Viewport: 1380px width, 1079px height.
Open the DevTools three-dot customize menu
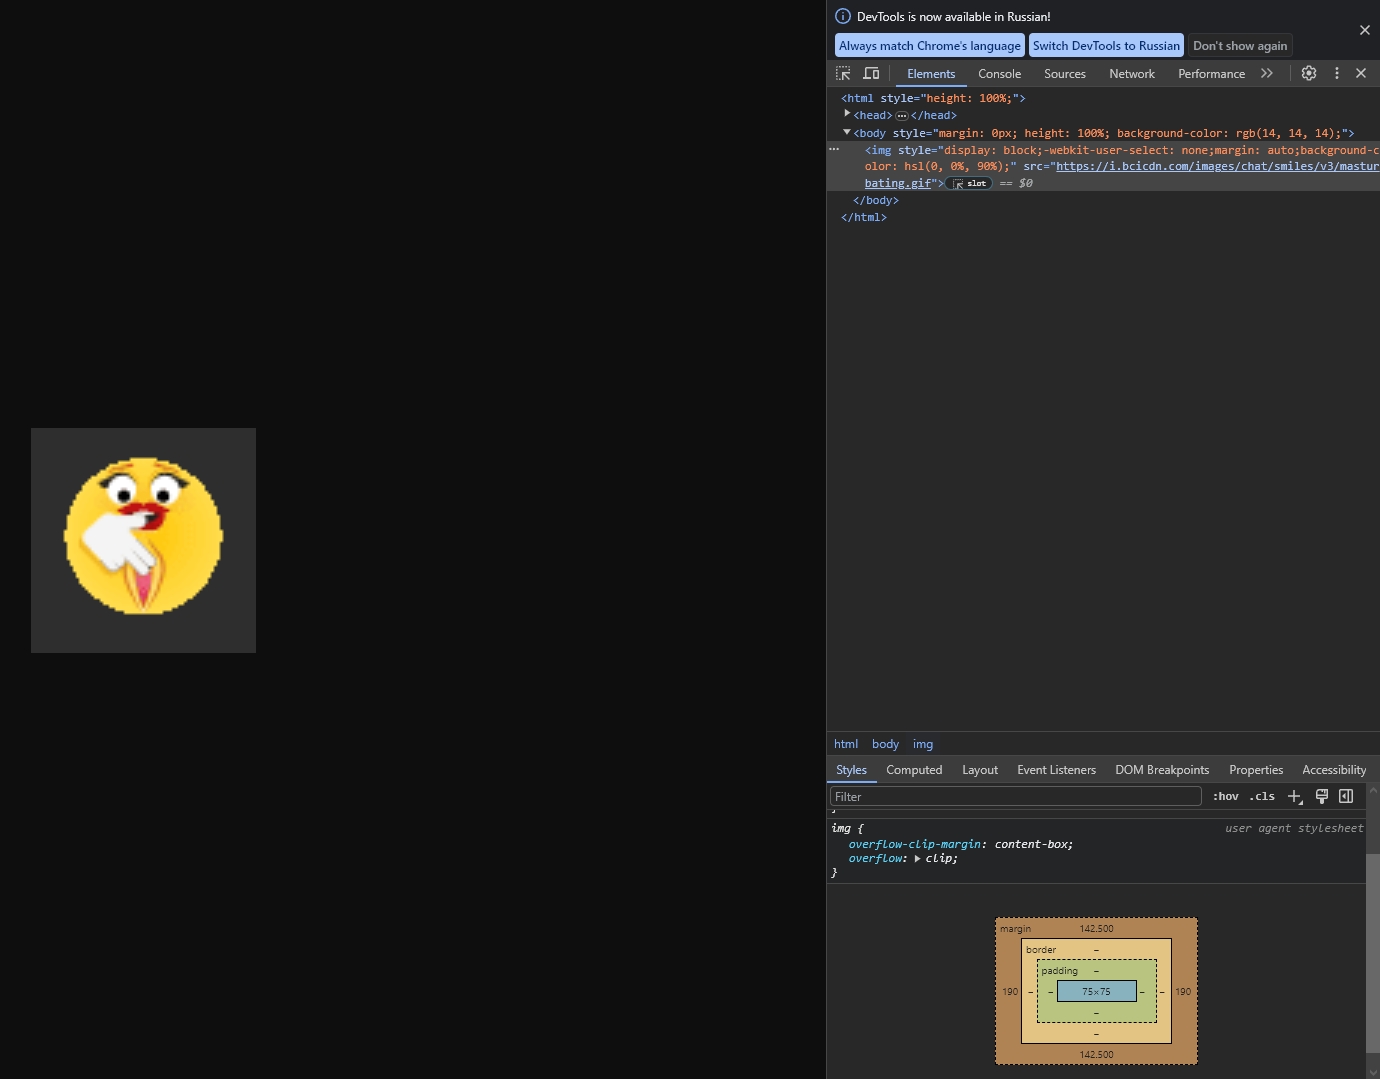pos(1337,73)
